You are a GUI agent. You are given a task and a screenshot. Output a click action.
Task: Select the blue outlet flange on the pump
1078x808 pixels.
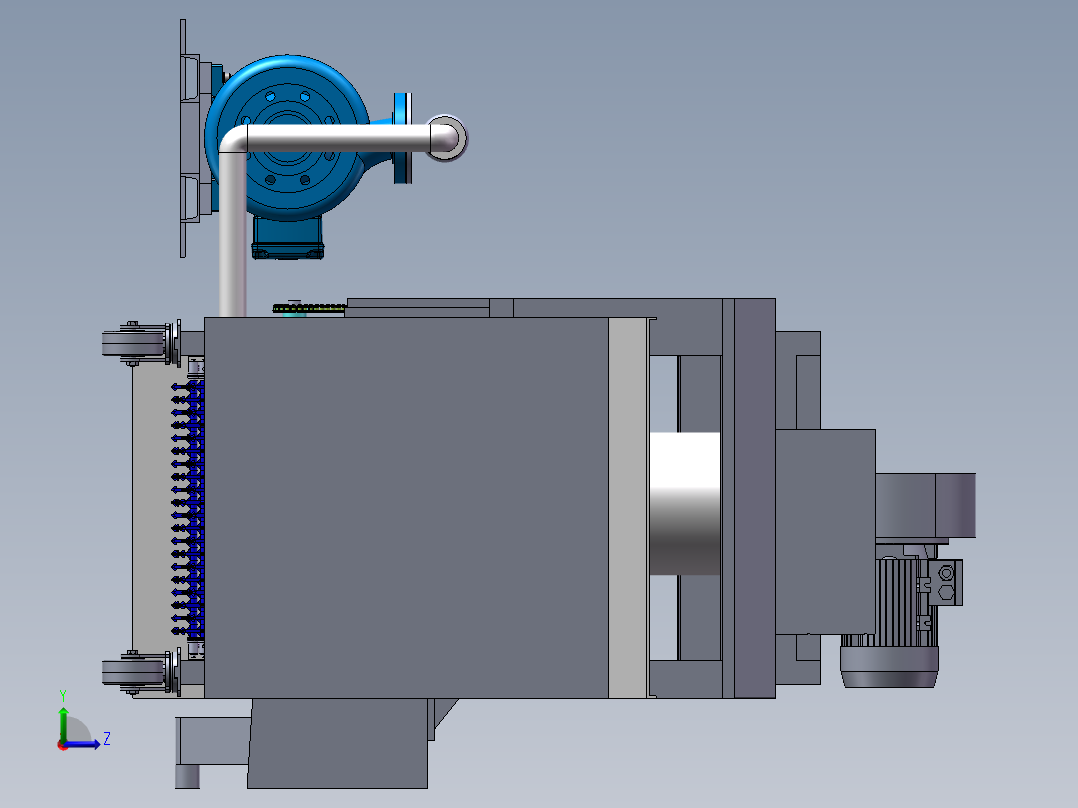point(403,138)
